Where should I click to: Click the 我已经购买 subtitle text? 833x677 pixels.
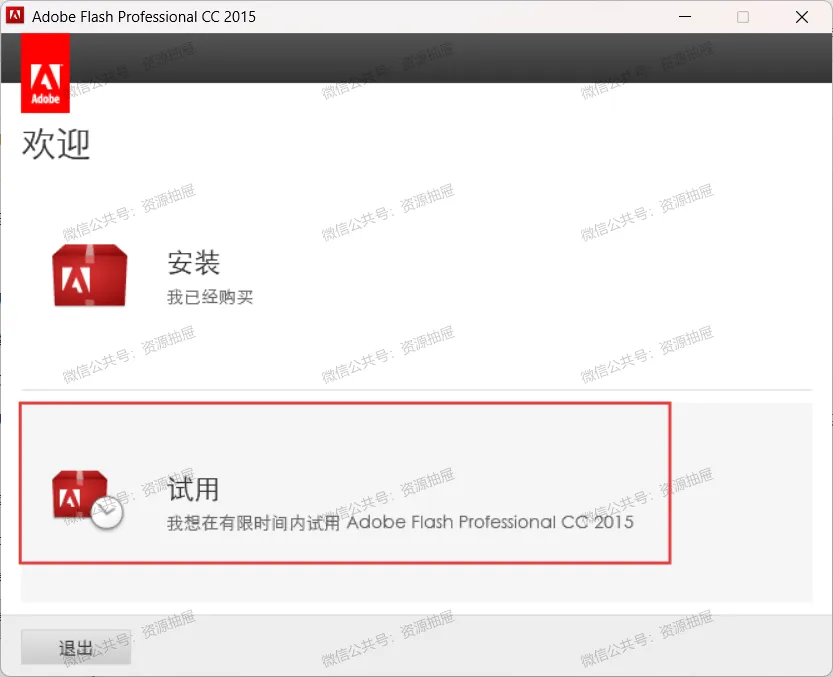pos(210,297)
